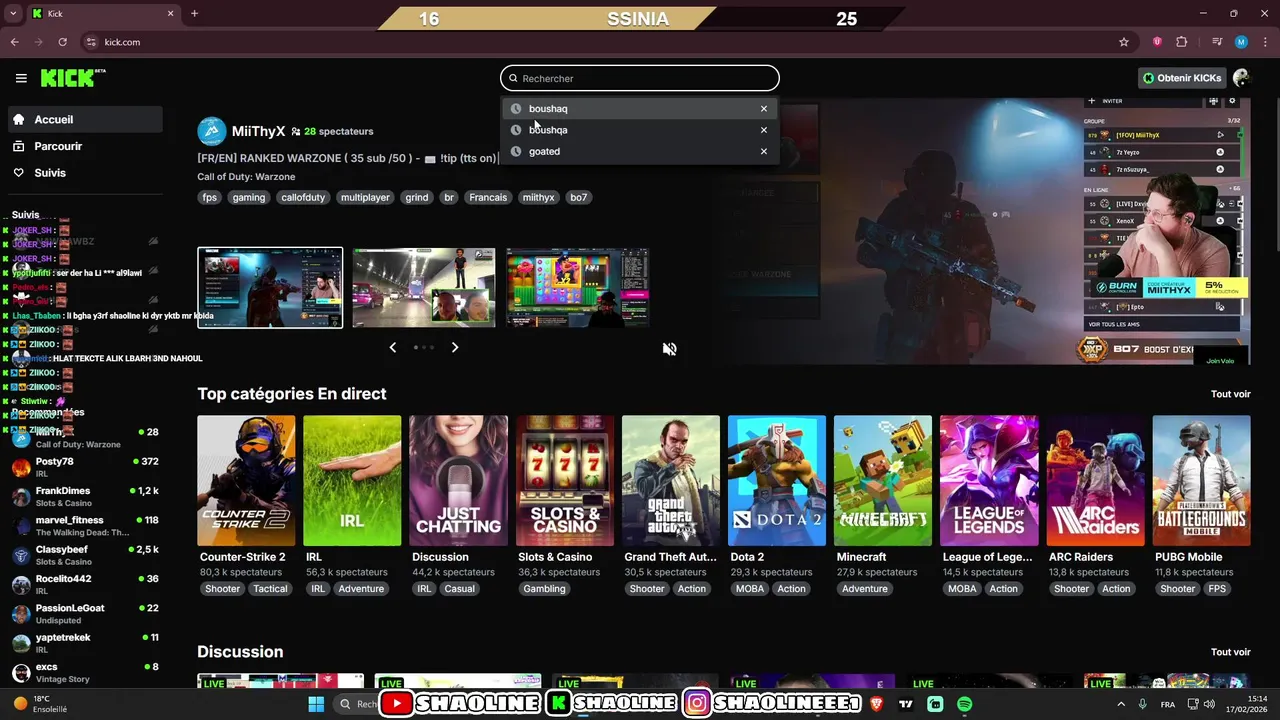Screen dimensions: 1280x720
Task: Open Spotify from the taskbar
Action: [x=965, y=704]
